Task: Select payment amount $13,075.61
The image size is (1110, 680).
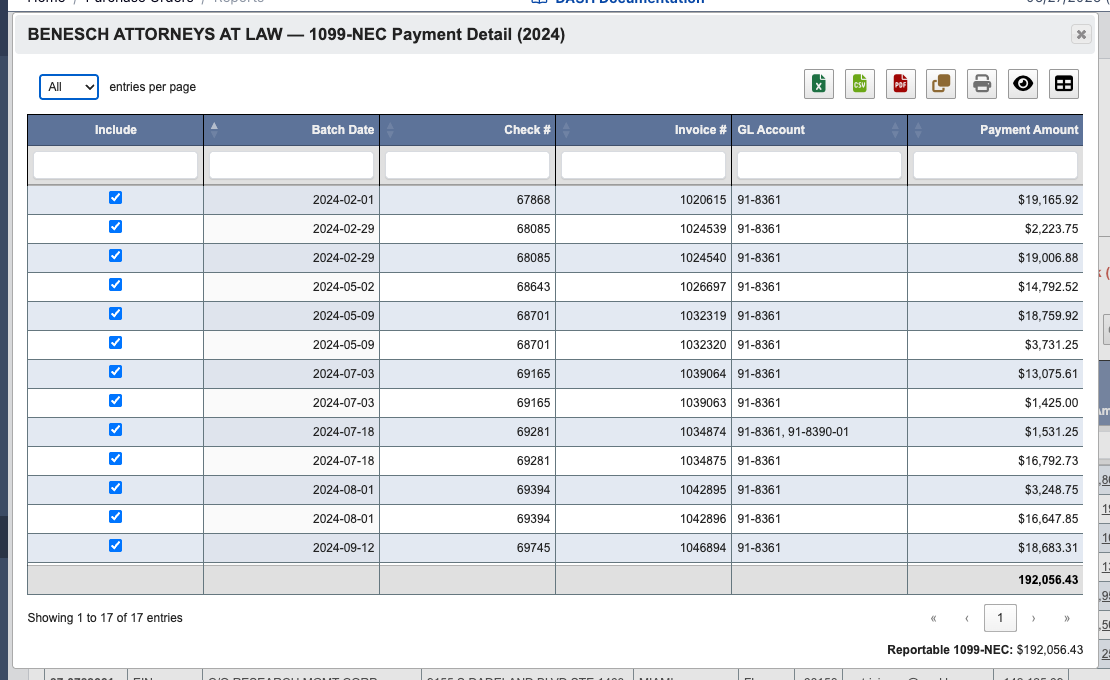Action: (995, 374)
